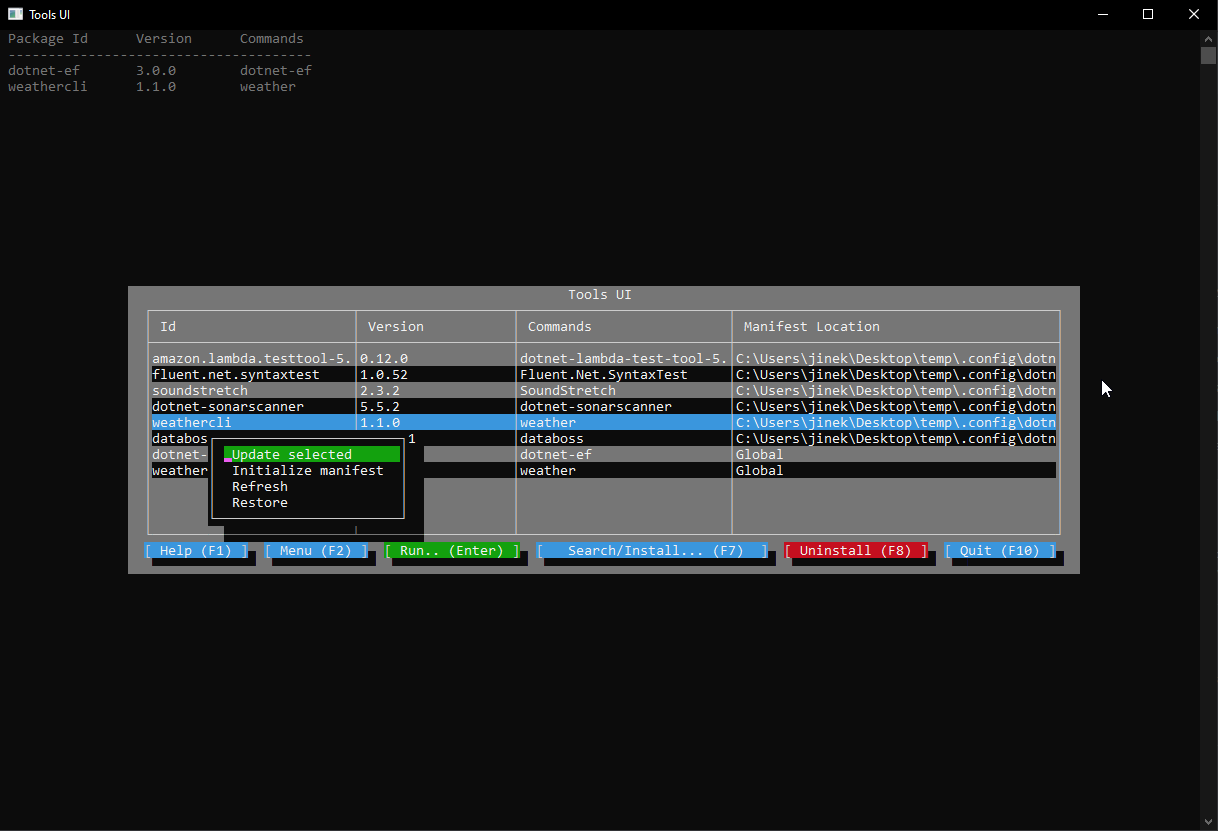Image resolution: width=1218 pixels, height=831 pixels.
Task: Select 'Restore' from the popup menu
Action: (260, 502)
